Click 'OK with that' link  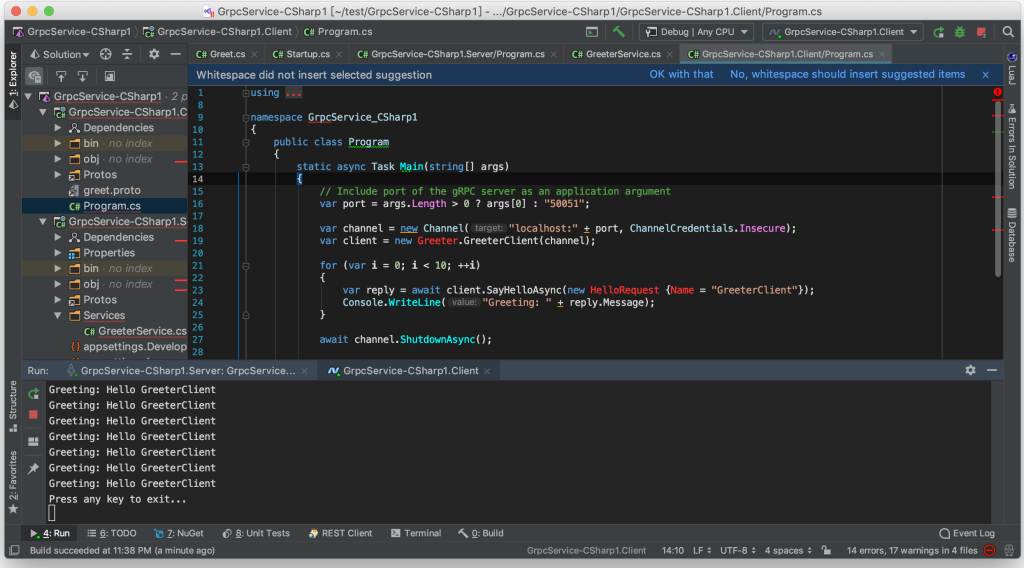[x=681, y=74]
